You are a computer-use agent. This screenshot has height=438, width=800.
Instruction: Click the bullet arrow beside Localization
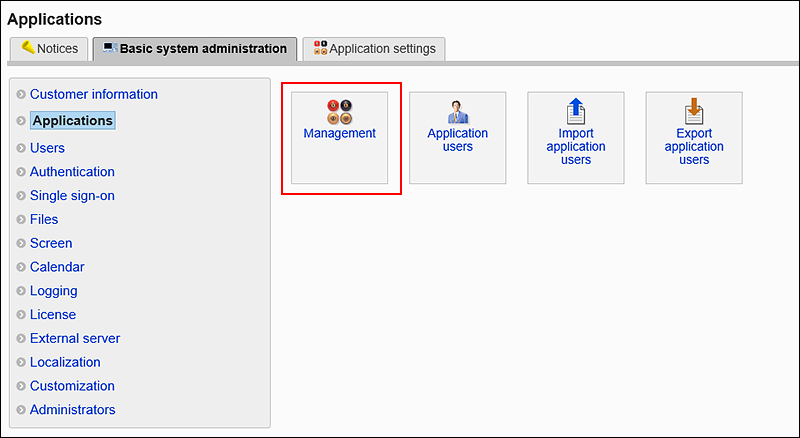coord(21,362)
